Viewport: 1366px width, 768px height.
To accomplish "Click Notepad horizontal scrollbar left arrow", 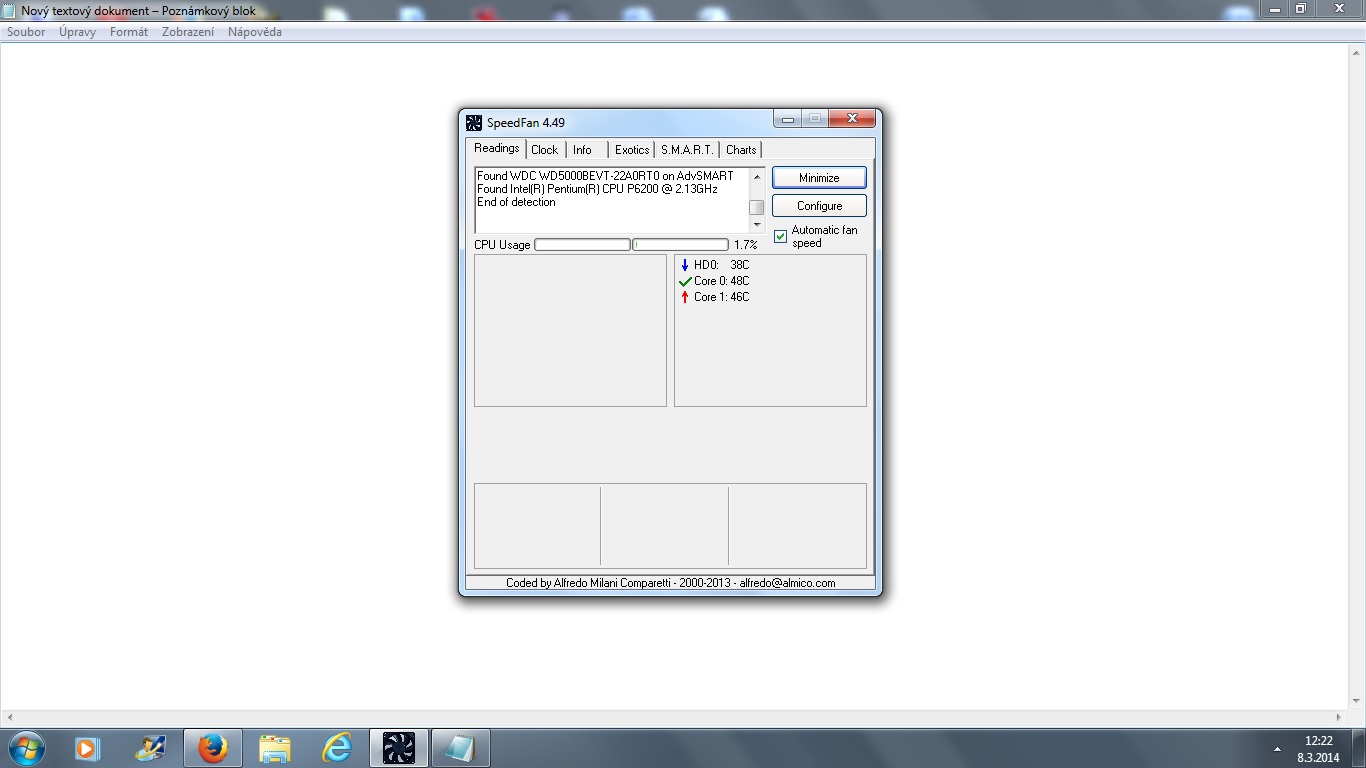I will [x=9, y=717].
